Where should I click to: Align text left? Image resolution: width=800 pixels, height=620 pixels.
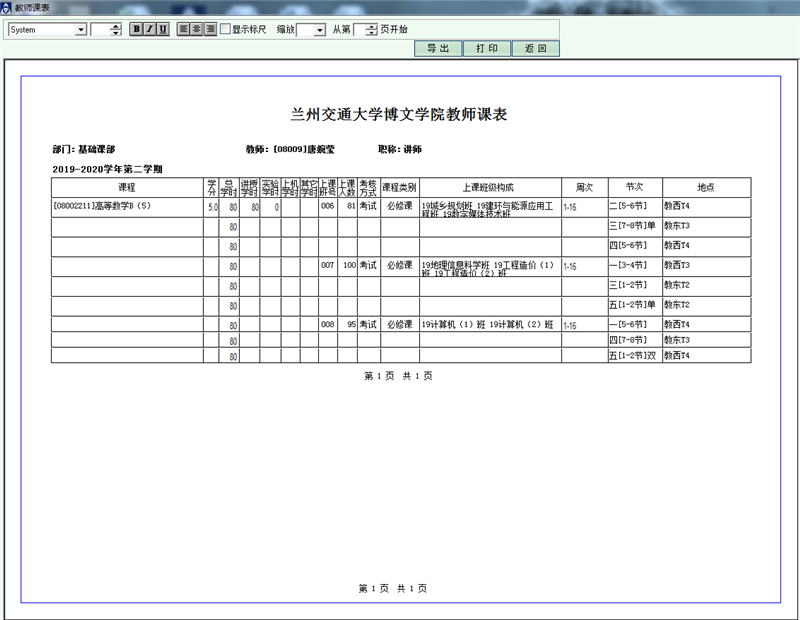(x=184, y=29)
